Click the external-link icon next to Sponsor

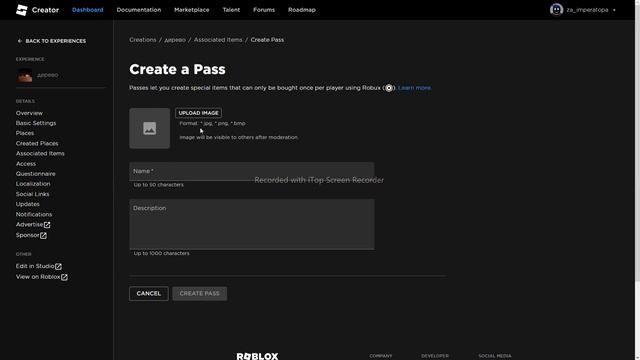[43, 236]
